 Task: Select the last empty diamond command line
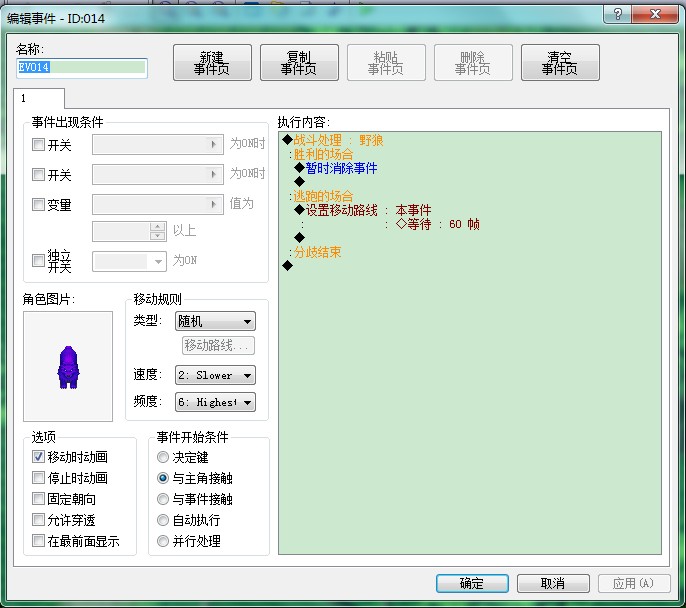pyautogui.click(x=287, y=266)
